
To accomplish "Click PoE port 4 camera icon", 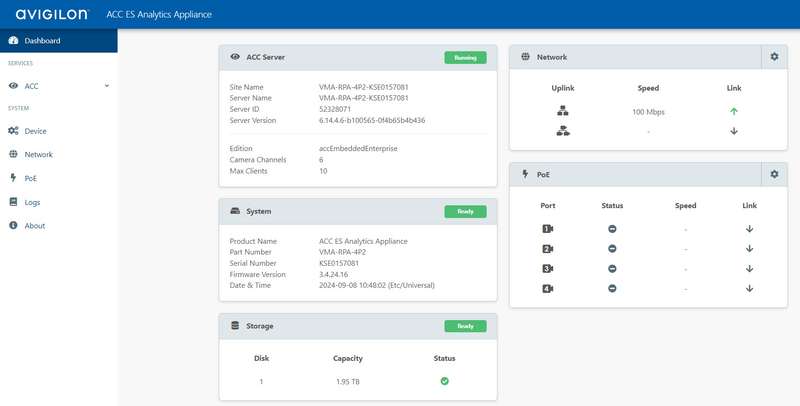I will point(547,289).
